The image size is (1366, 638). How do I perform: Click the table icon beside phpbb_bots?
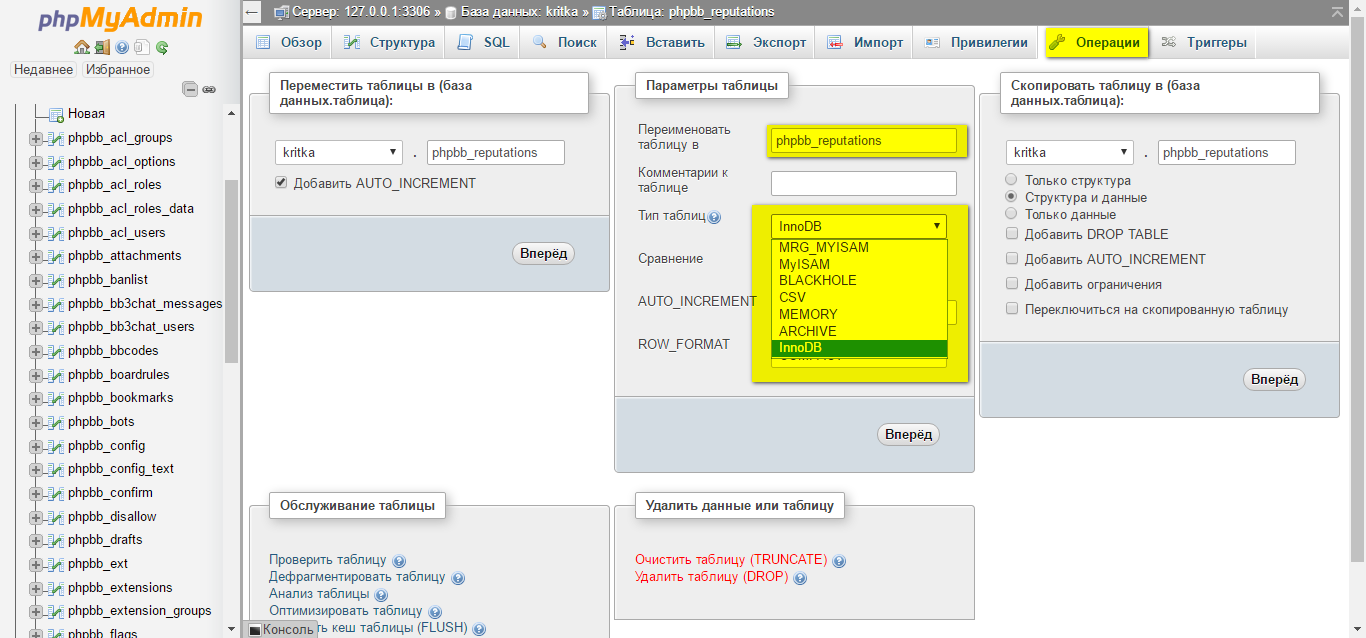click(x=56, y=422)
